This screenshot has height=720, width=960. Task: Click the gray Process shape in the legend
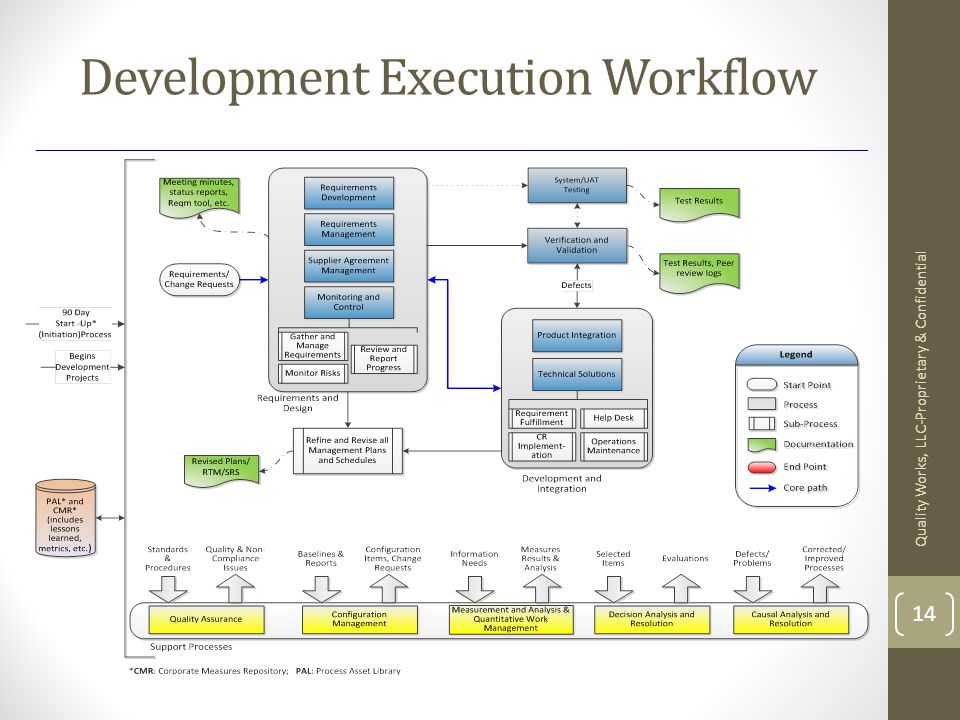point(762,404)
